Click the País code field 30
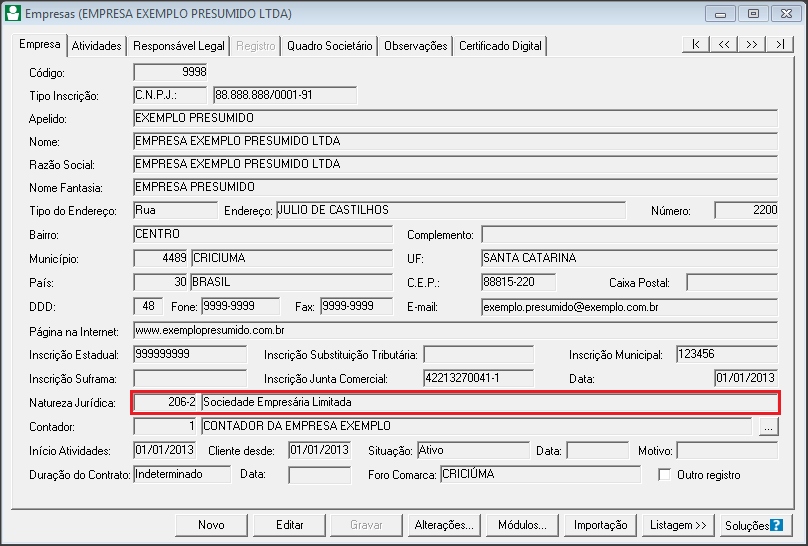 tap(161, 282)
